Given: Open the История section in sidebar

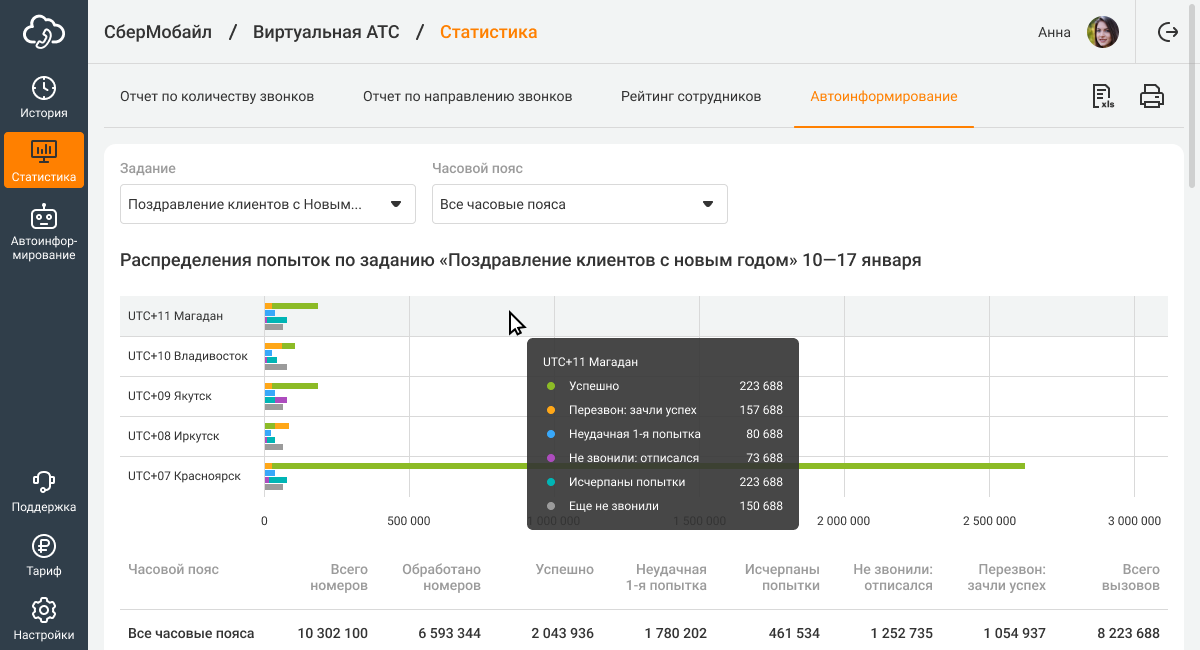Looking at the screenshot, I should click(x=44, y=97).
